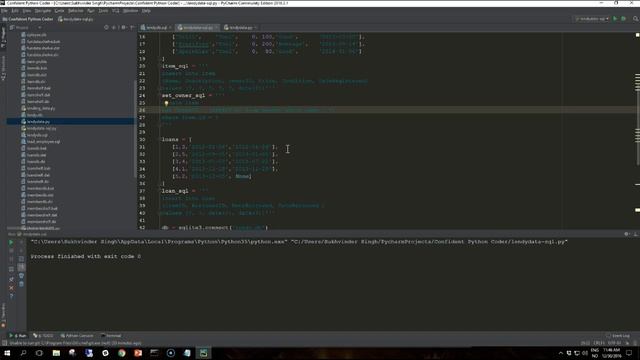Screen dimensions: 640x360
Task: Start debugging with the green bug icon
Action: pyautogui.click(x=624, y=19)
